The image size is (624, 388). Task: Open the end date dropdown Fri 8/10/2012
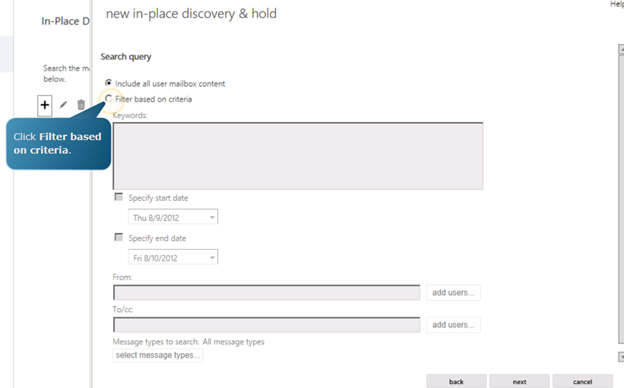(x=173, y=257)
